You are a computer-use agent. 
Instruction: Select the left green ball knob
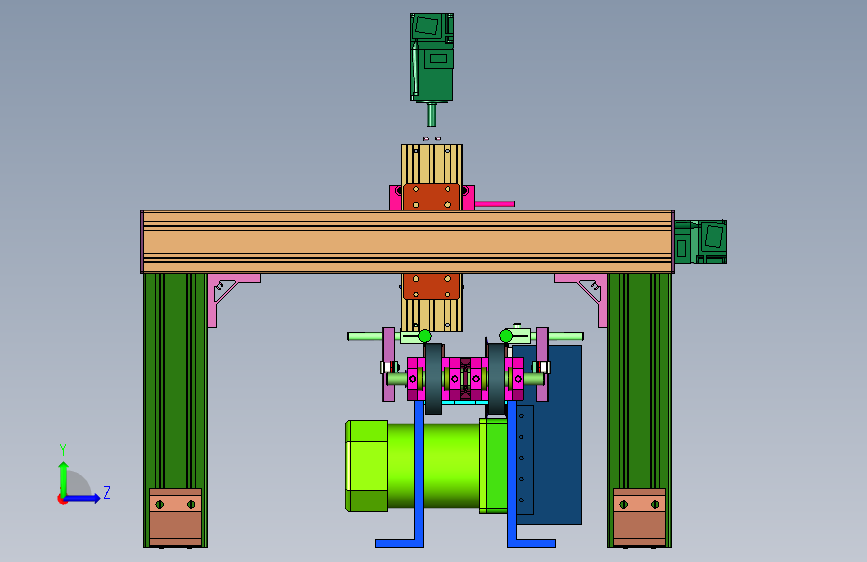425,336
